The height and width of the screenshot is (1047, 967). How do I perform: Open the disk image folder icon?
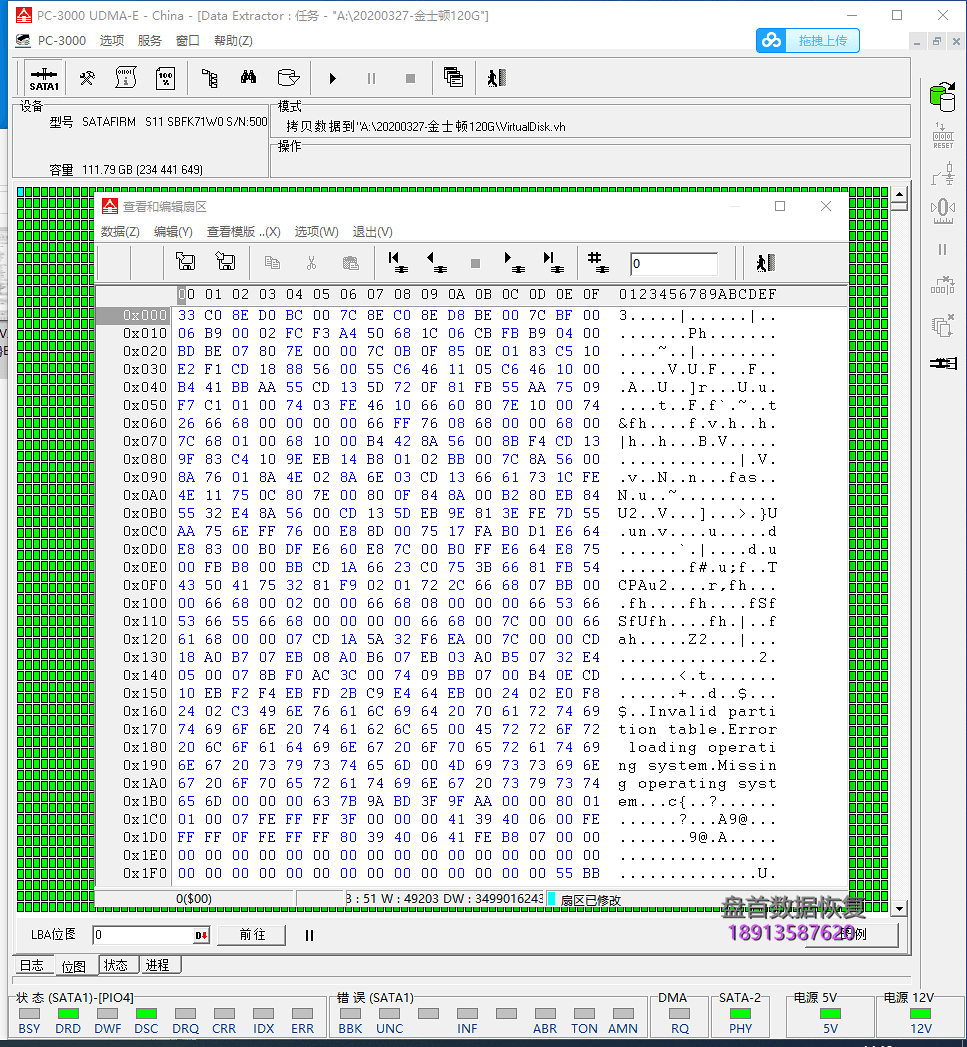(x=288, y=78)
